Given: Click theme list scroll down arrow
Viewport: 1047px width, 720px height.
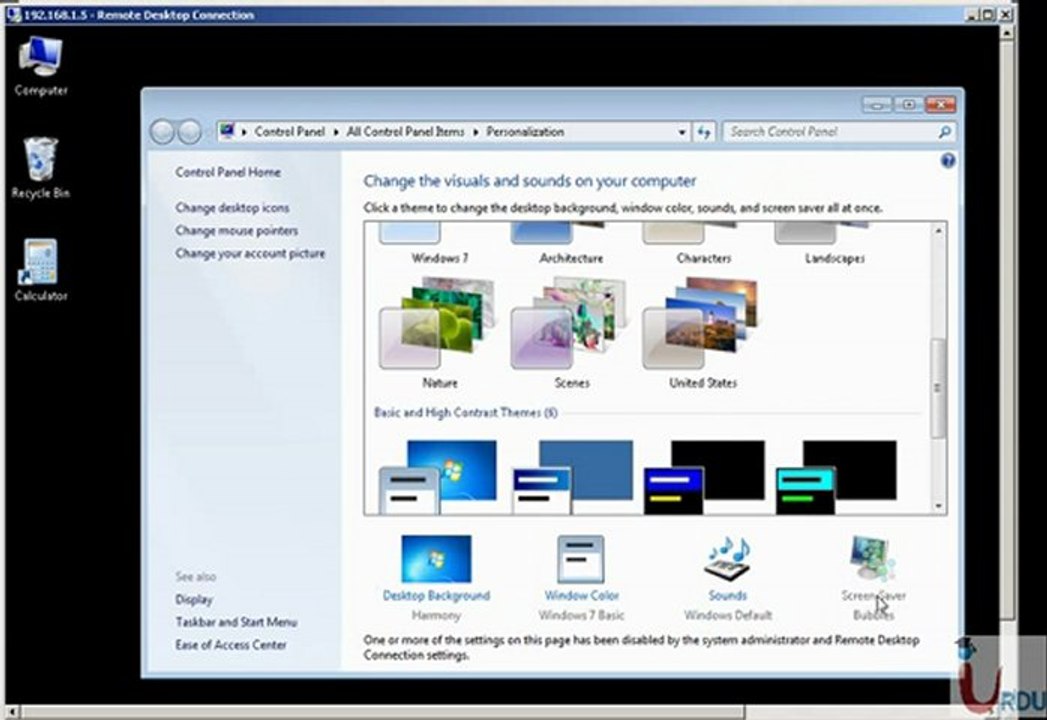Looking at the screenshot, I should coord(938,506).
